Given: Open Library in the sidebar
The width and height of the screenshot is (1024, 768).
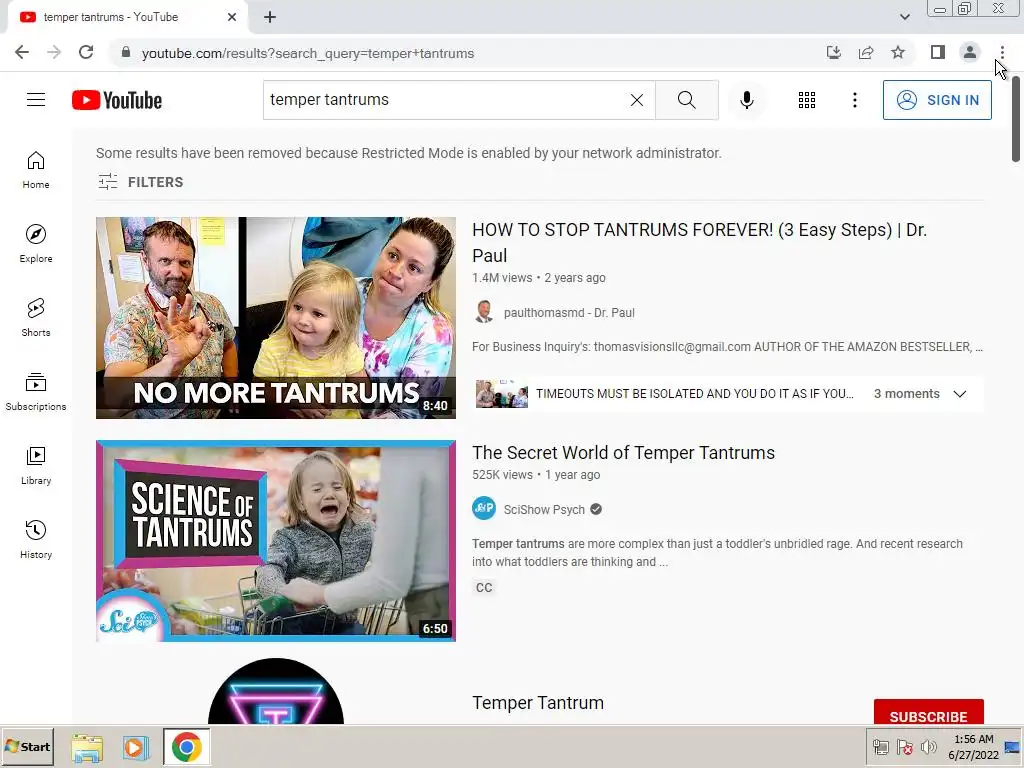Looking at the screenshot, I should pos(36,466).
